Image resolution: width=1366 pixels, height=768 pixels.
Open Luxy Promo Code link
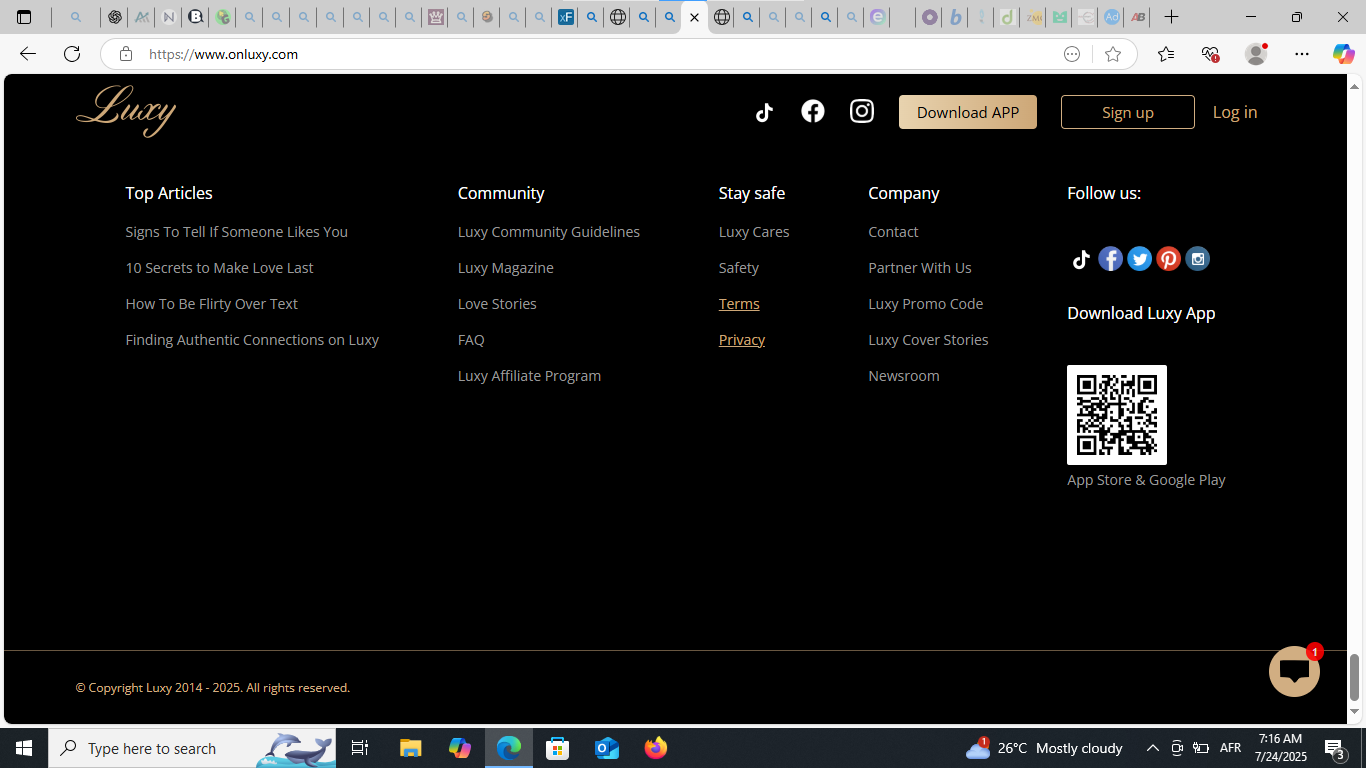click(x=926, y=304)
